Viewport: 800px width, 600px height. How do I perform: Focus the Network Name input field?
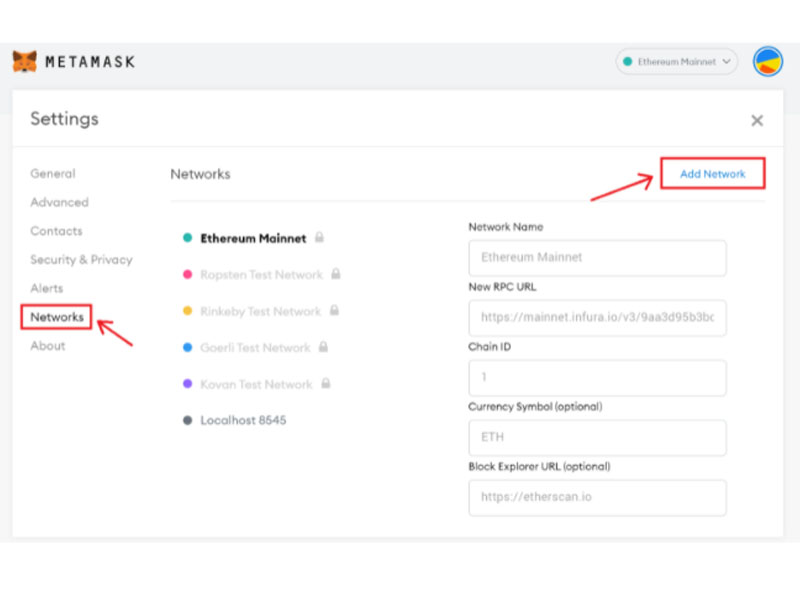pos(597,258)
